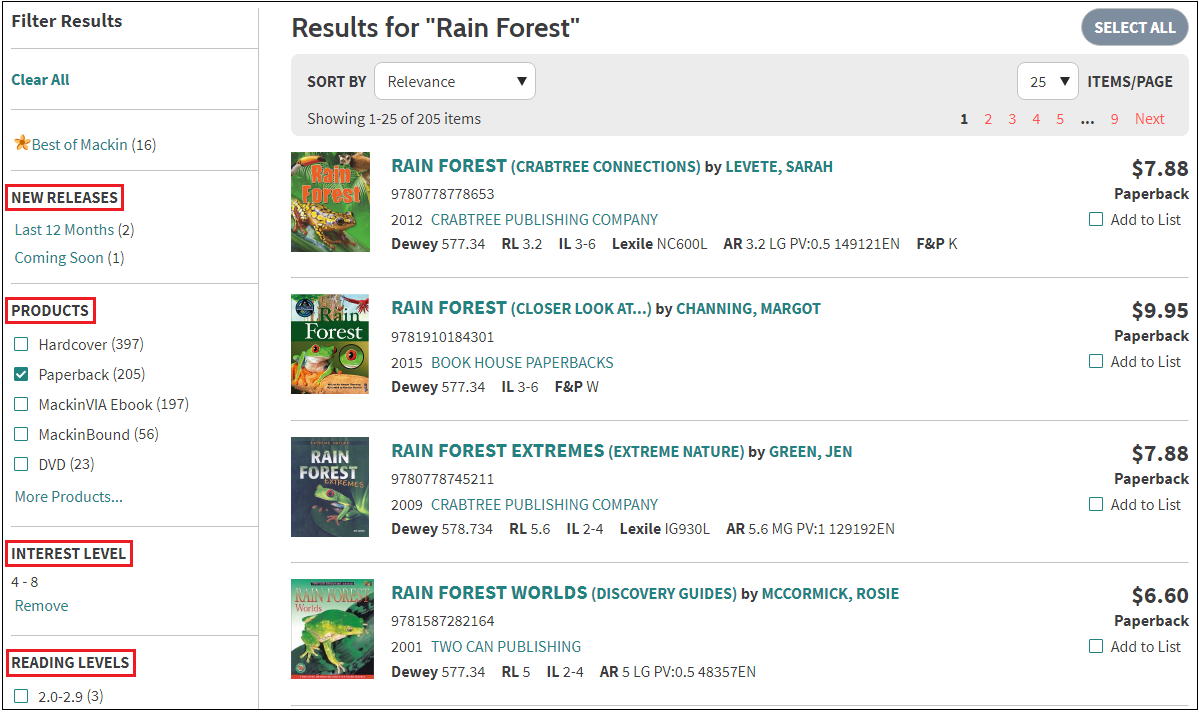The height and width of the screenshot is (712, 1199).
Task: Check the 2.0-2.9 reading level box
Action: pyautogui.click(x=21, y=696)
